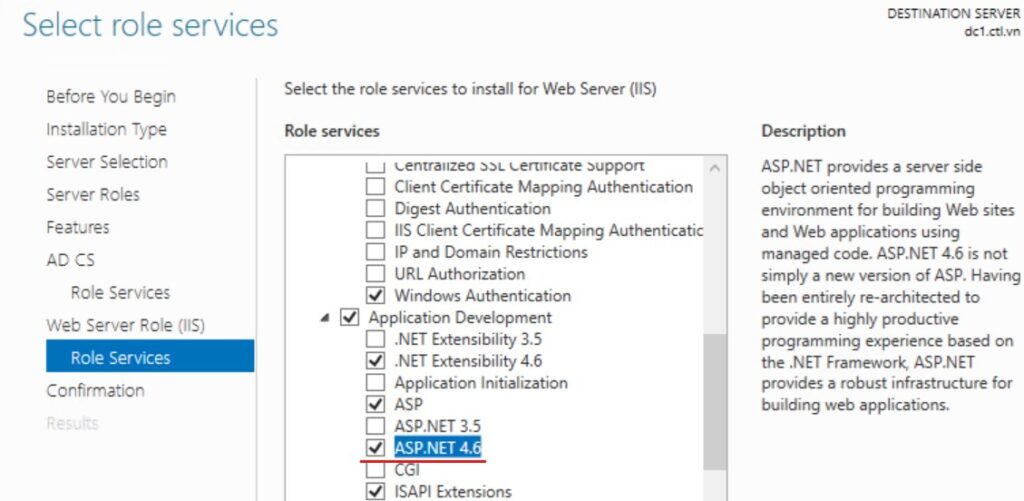Untick the ASP checkbox

(375, 405)
